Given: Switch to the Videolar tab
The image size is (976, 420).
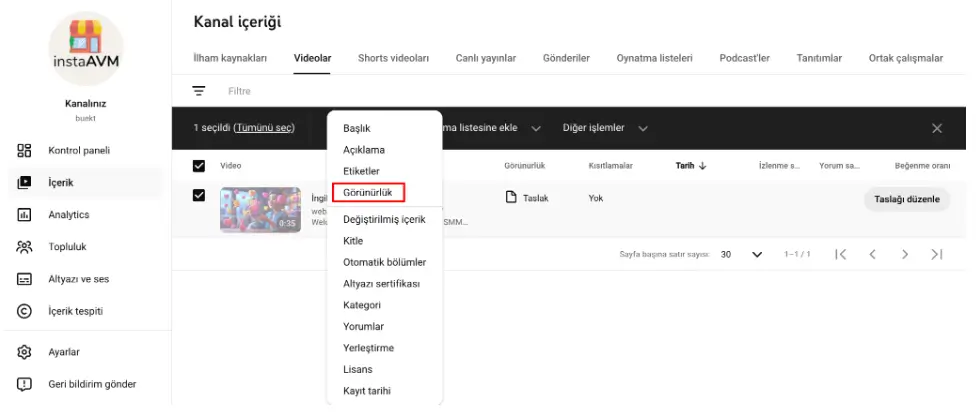Looking at the screenshot, I should click(x=312, y=58).
